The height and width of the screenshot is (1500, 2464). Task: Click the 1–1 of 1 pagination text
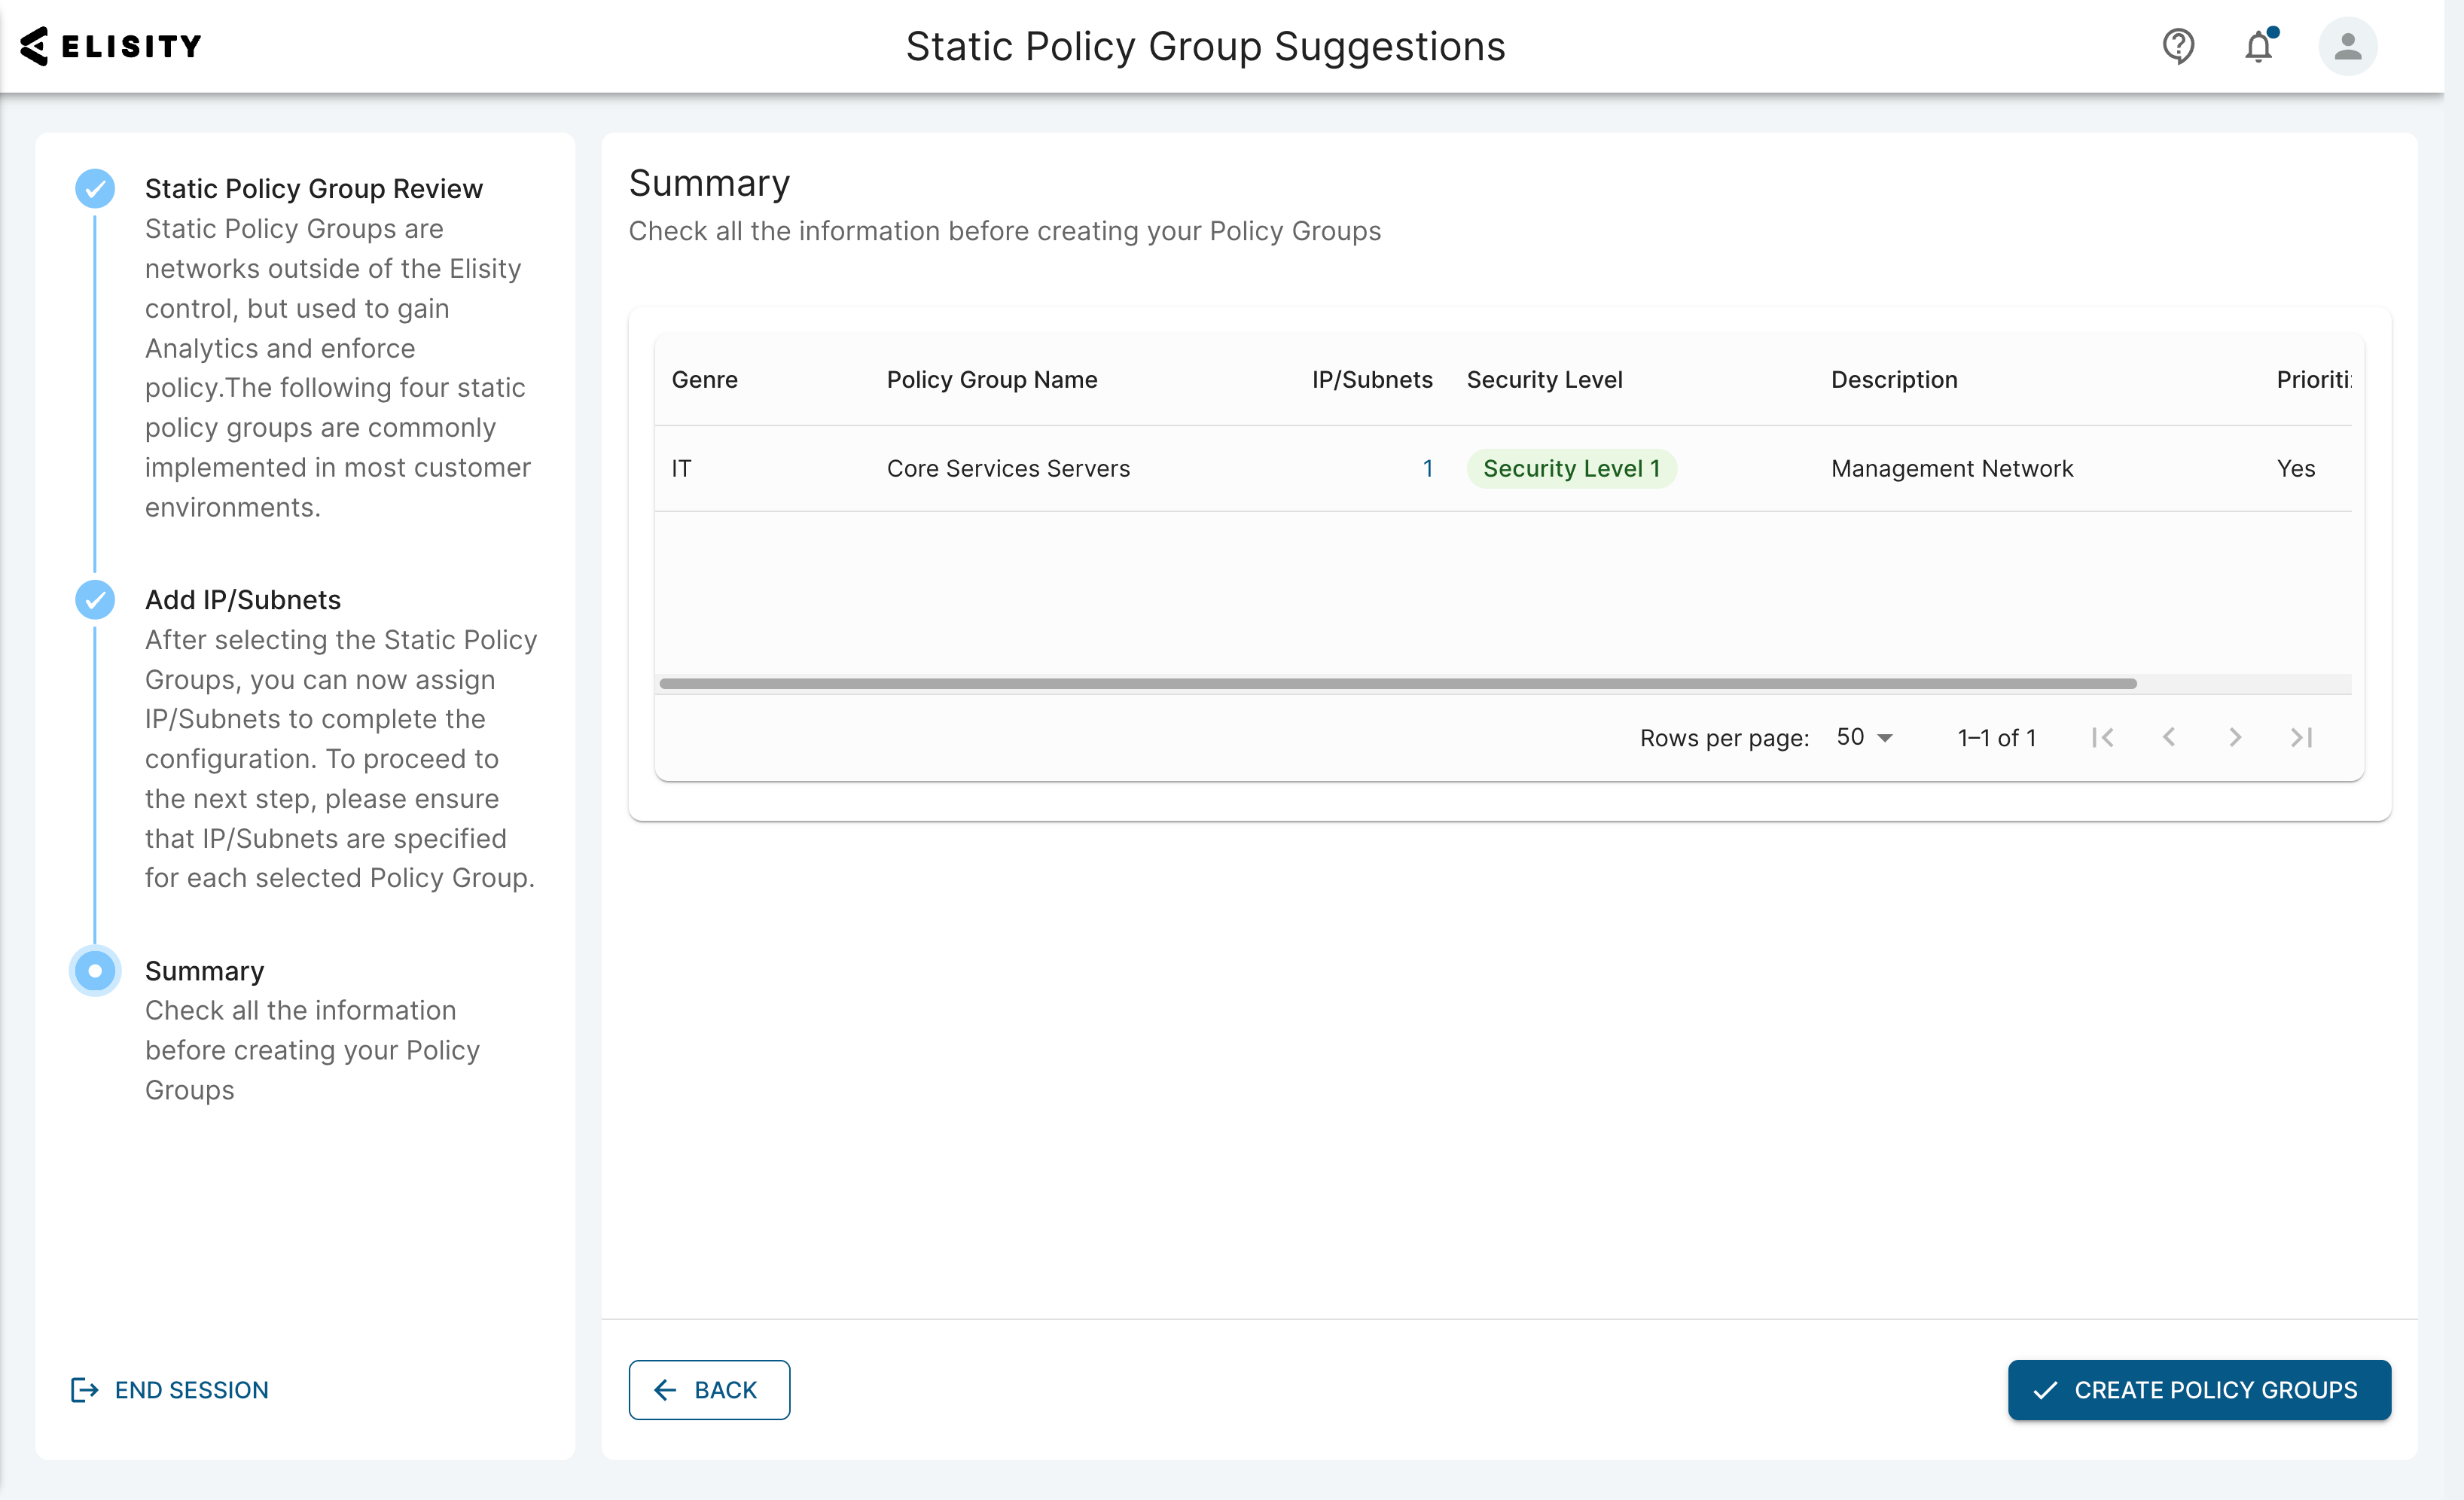1996,738
